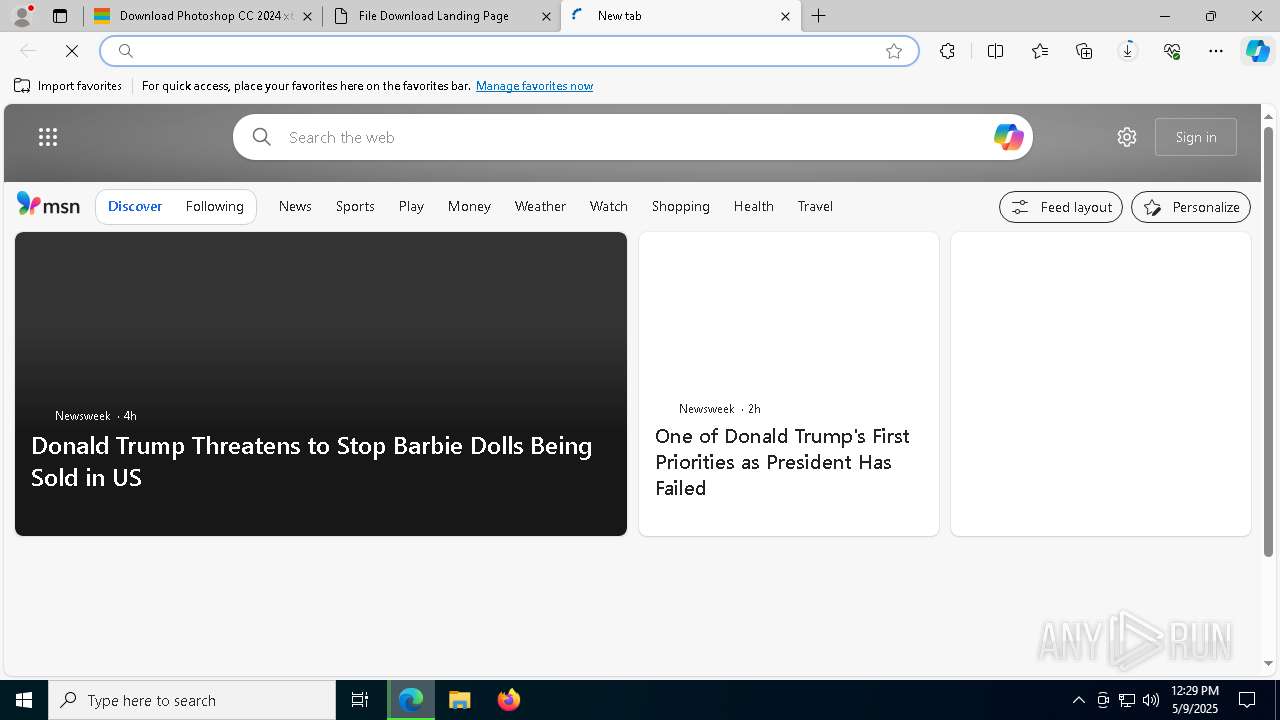1280x720 pixels.
Task: Open the Watch section
Action: (609, 206)
